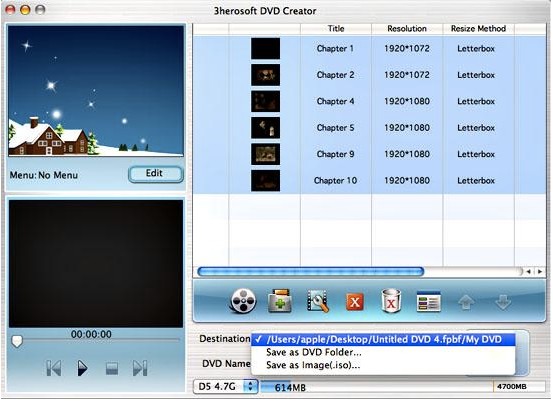553x401 pixels.
Task: Click Chapter 1 resolution 1920*1072
Action: pyautogui.click(x=407, y=48)
